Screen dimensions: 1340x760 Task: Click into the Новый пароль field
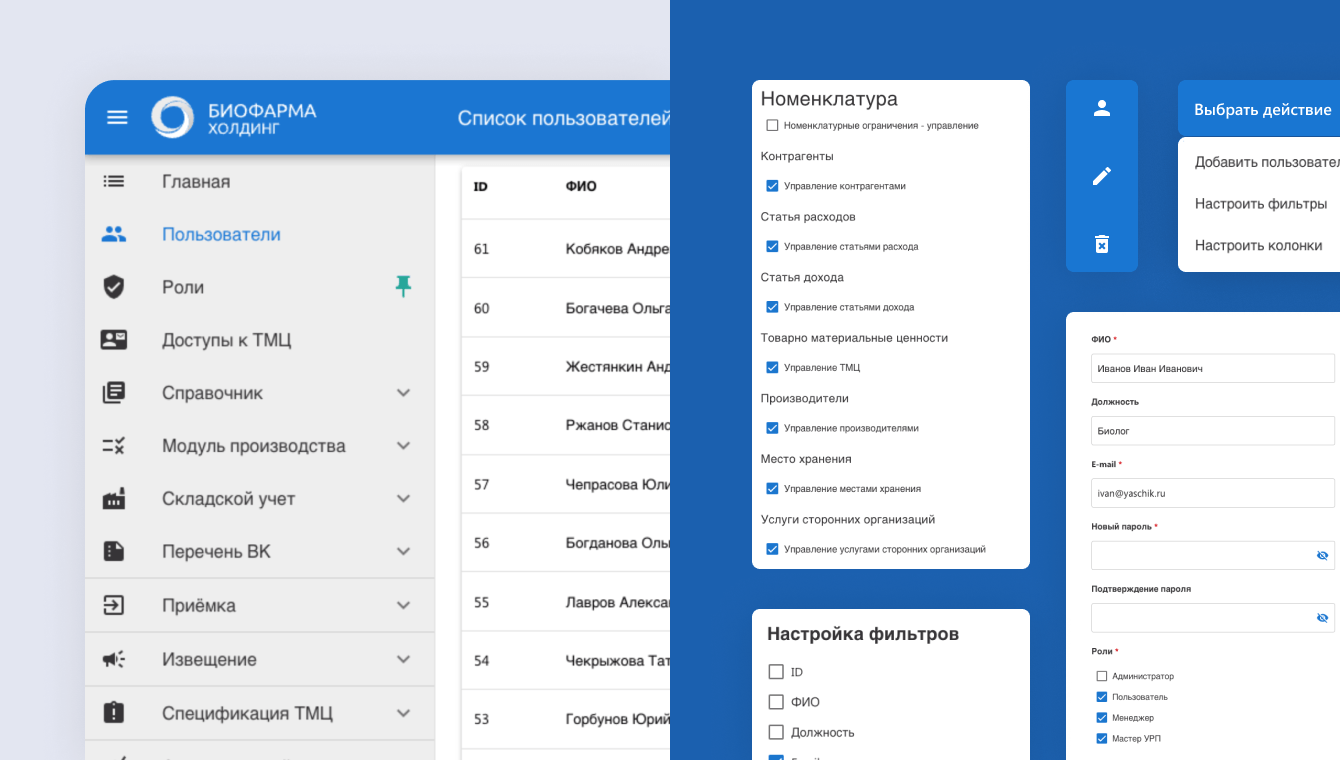click(x=1213, y=555)
